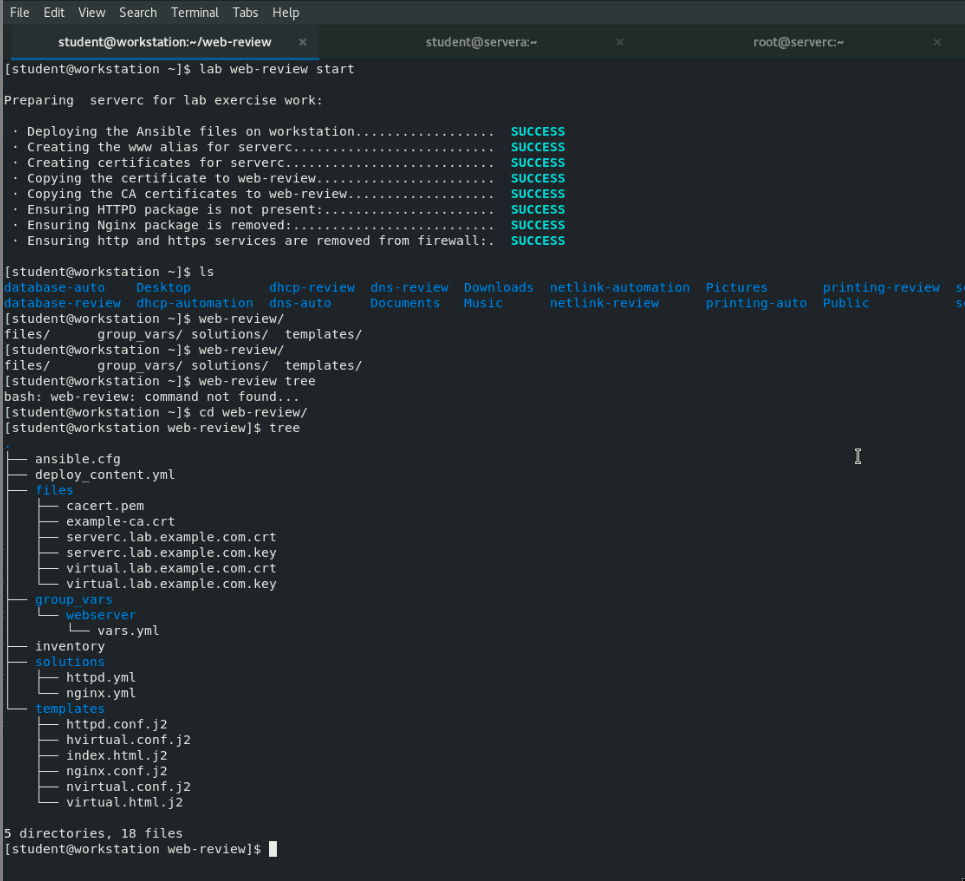The height and width of the screenshot is (881, 965).
Task: Click cacert.pem file name
Action: coord(105,506)
